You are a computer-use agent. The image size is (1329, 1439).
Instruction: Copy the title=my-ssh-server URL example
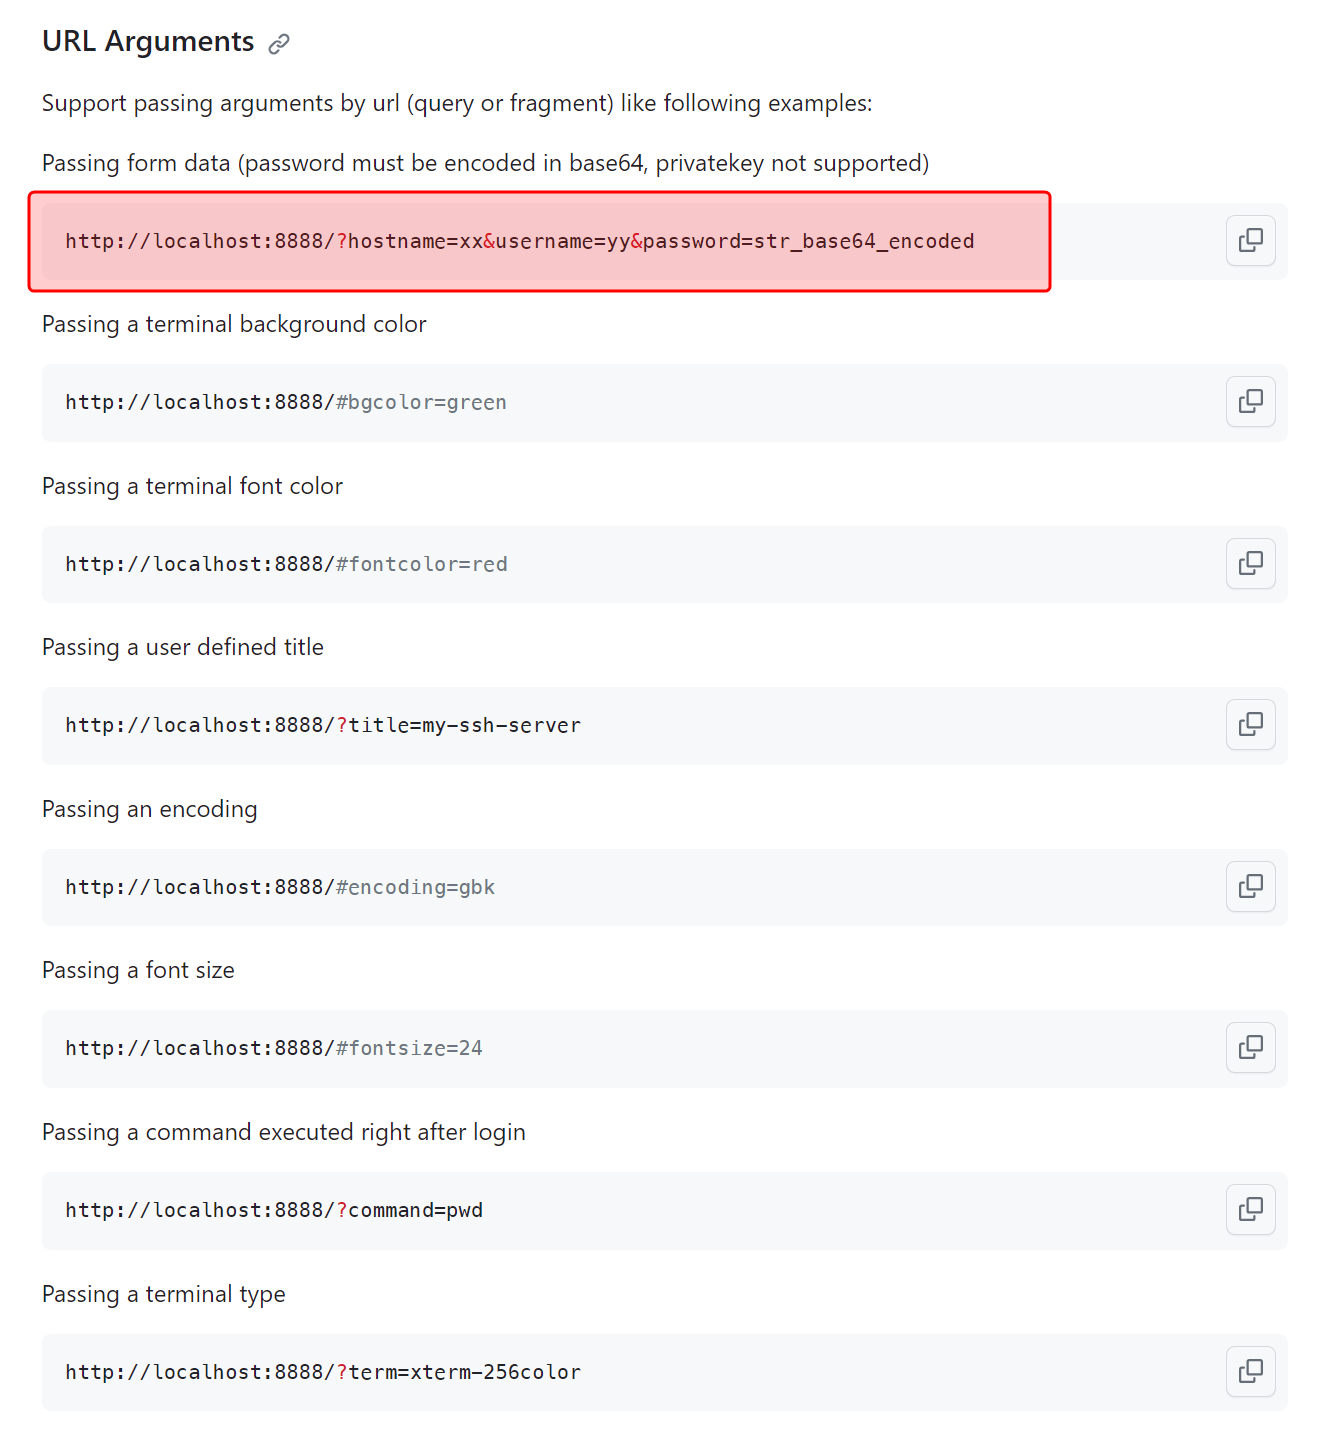click(1250, 725)
